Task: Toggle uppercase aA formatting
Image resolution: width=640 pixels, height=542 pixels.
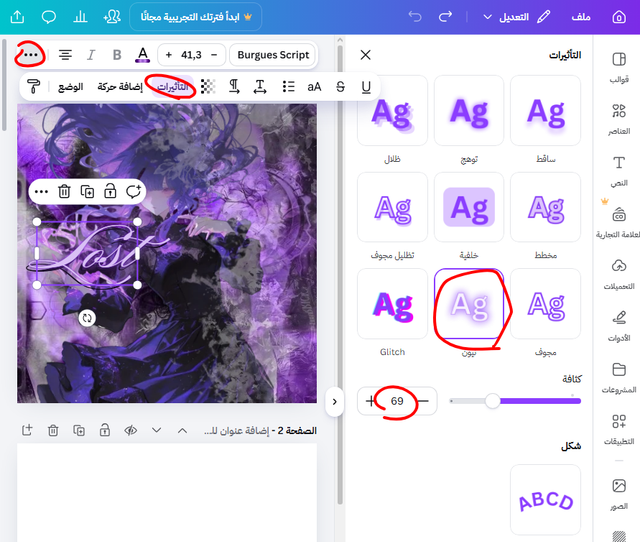Action: pyautogui.click(x=314, y=87)
